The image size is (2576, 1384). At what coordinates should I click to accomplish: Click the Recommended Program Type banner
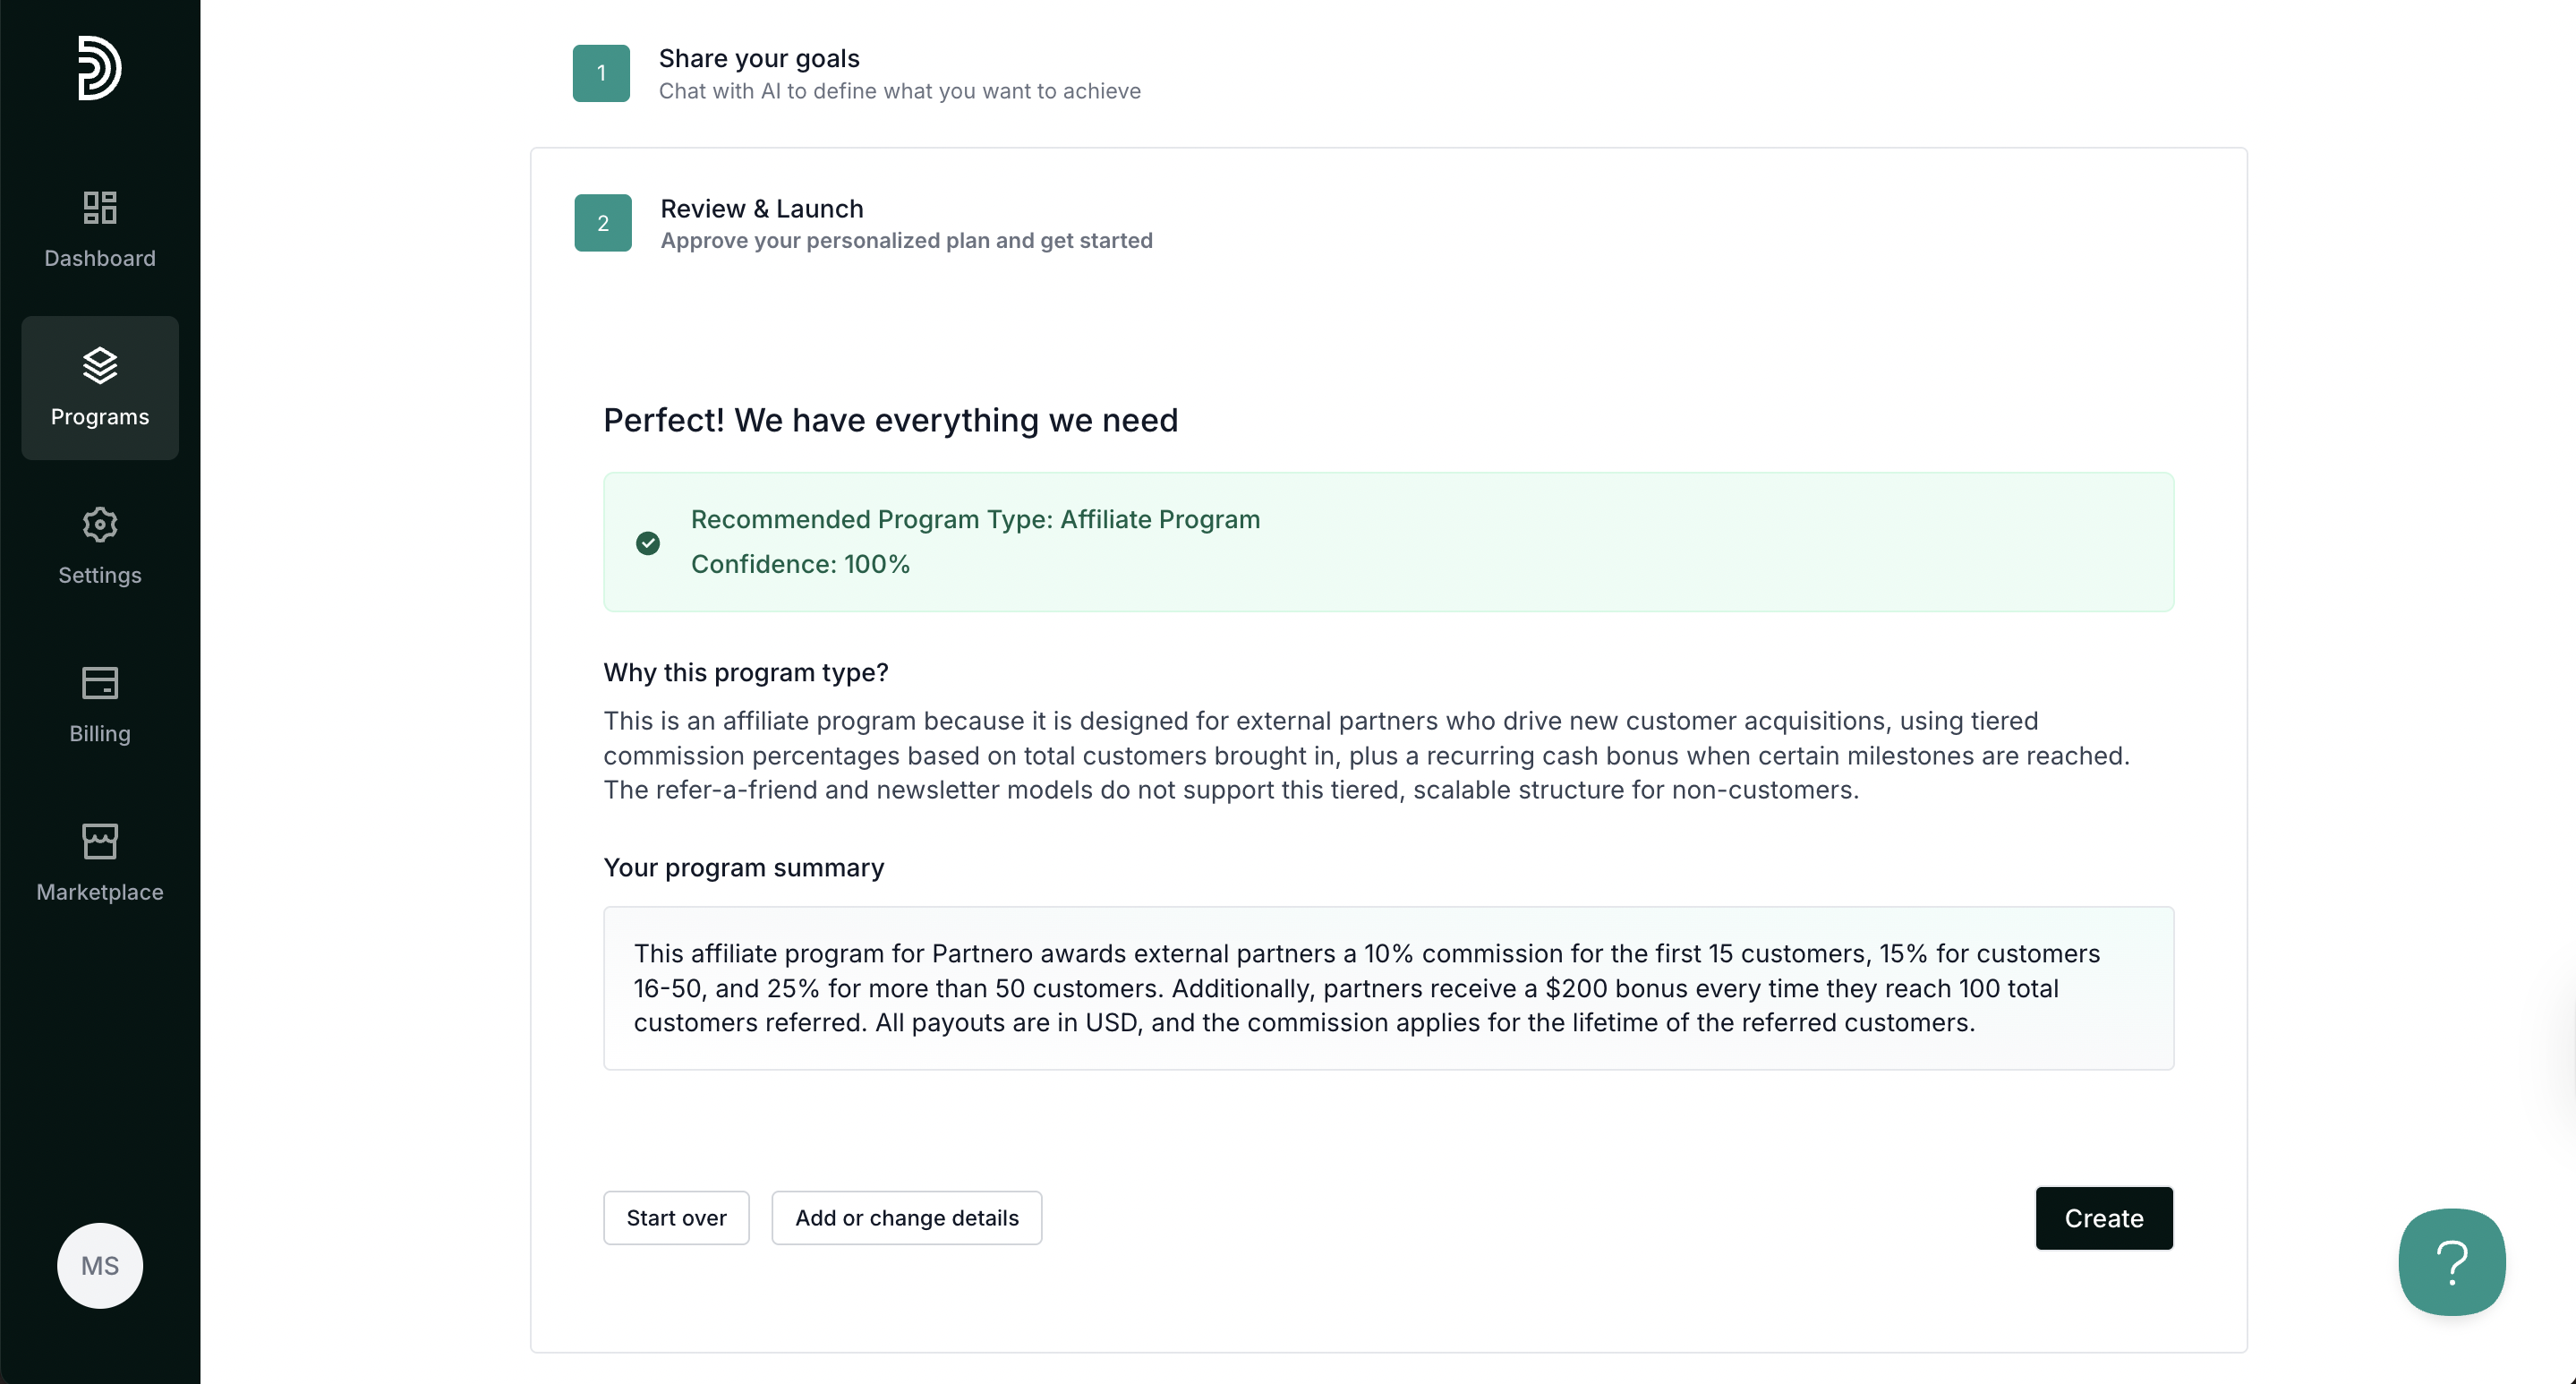tap(1389, 542)
